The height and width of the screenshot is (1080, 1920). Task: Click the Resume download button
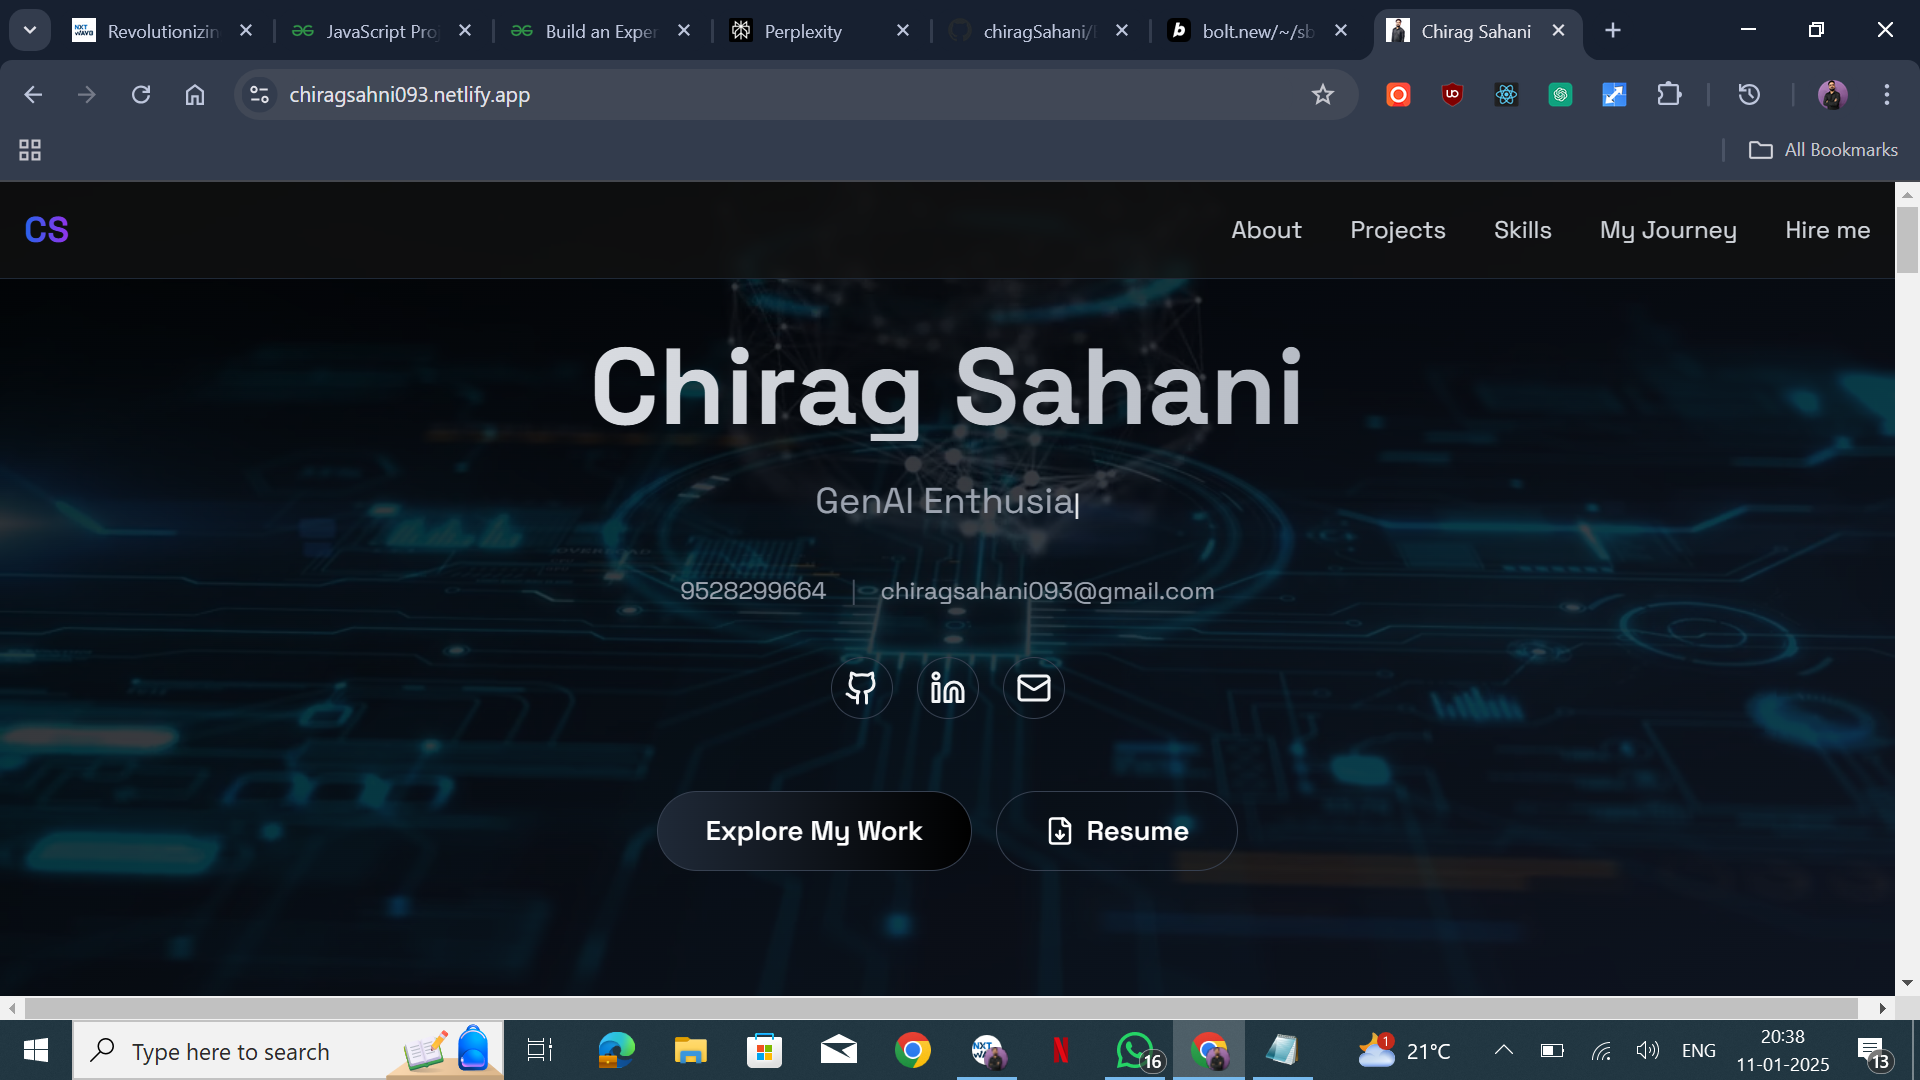click(x=1116, y=830)
